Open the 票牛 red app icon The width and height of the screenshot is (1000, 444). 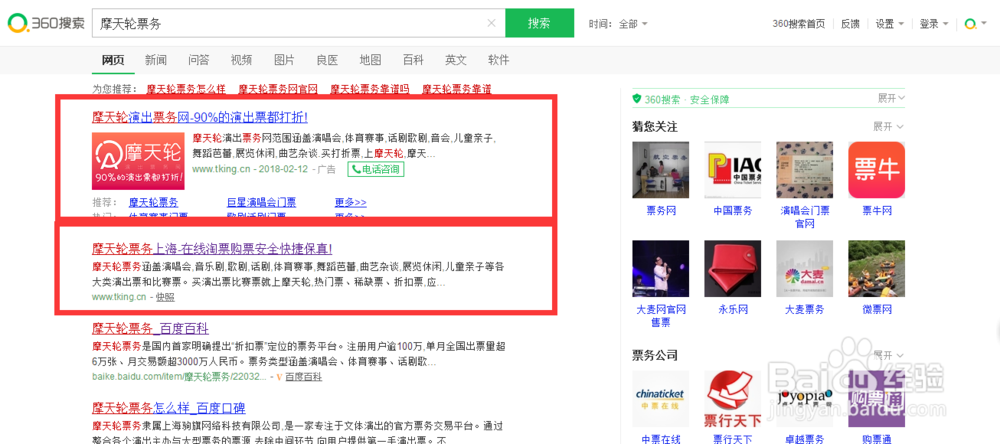tap(876, 170)
